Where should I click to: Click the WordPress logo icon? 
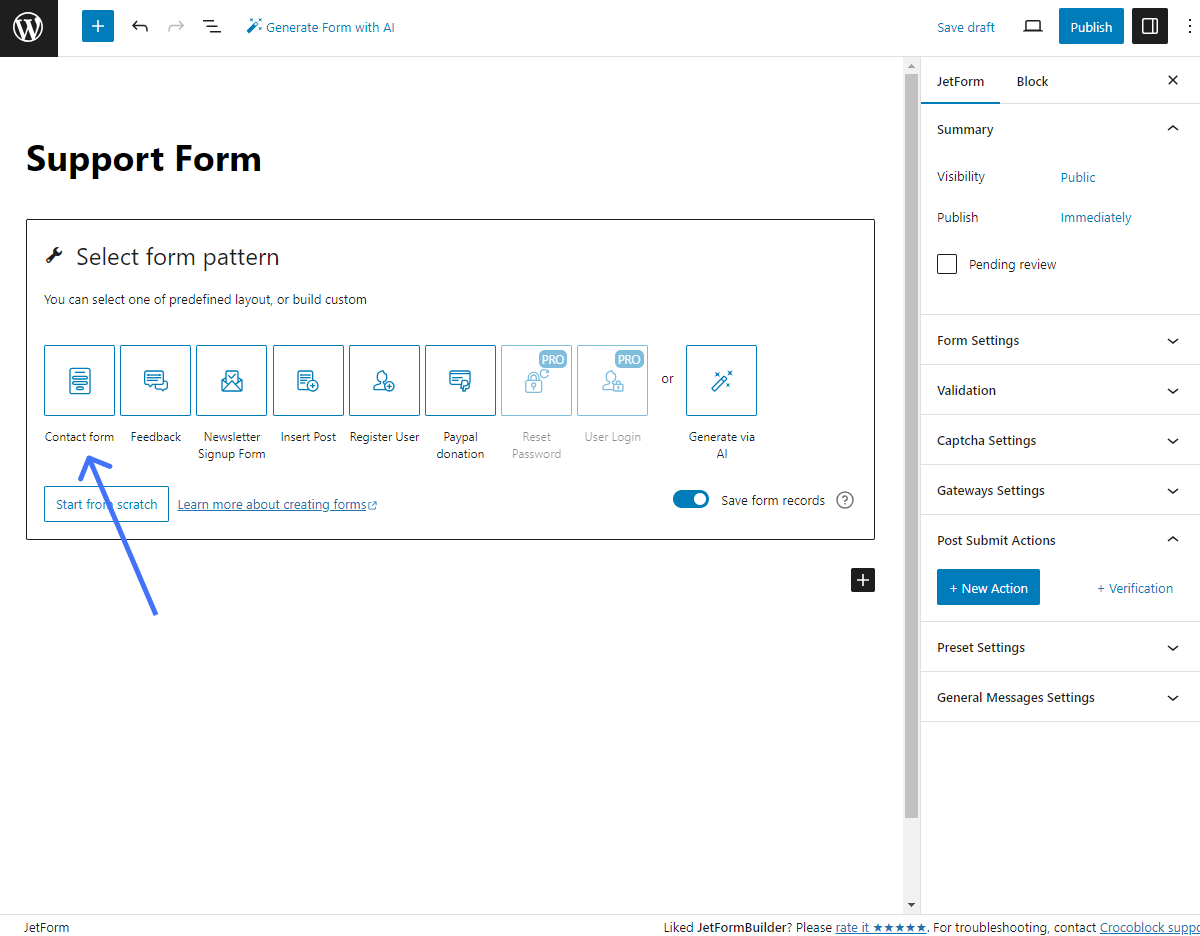[x=27, y=27]
